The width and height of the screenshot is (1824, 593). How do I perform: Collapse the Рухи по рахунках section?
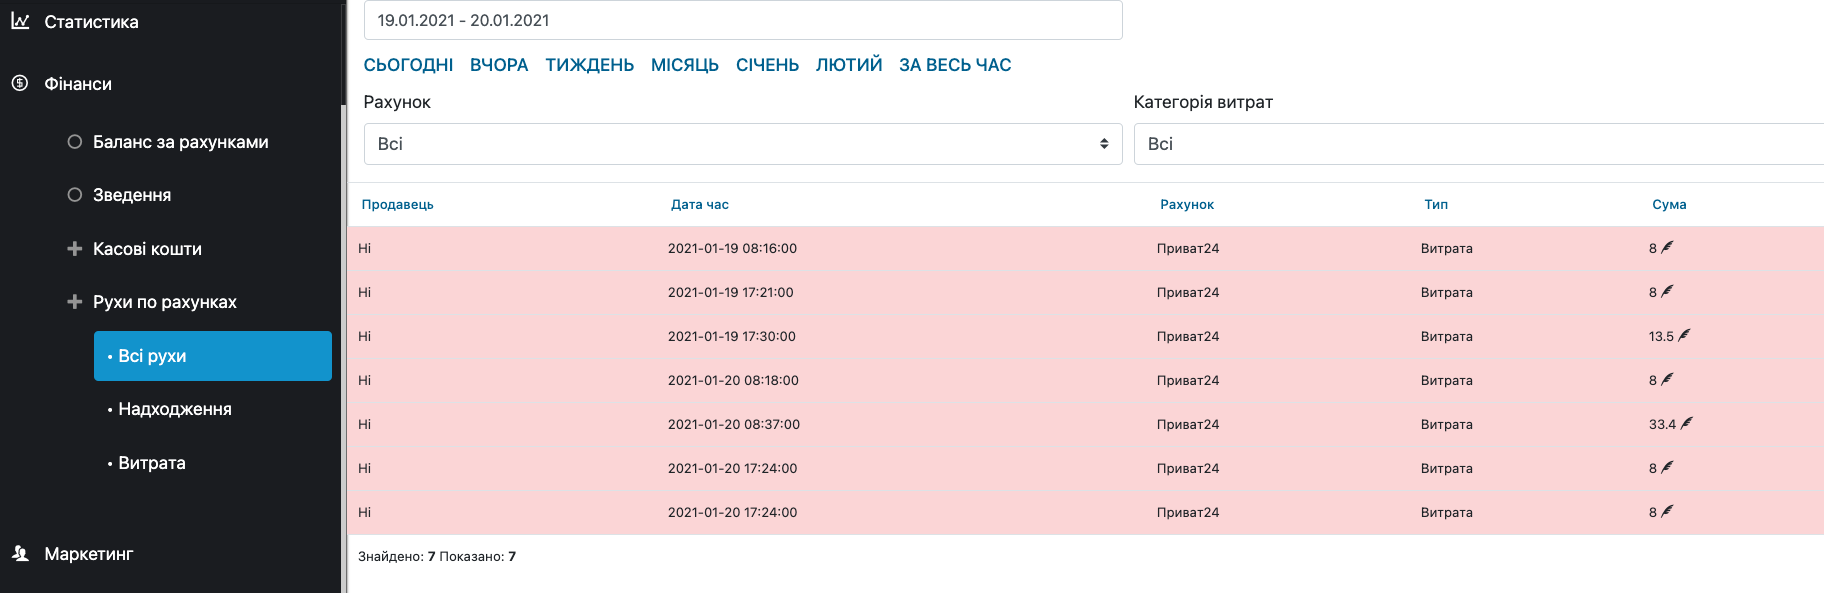[x=74, y=302]
